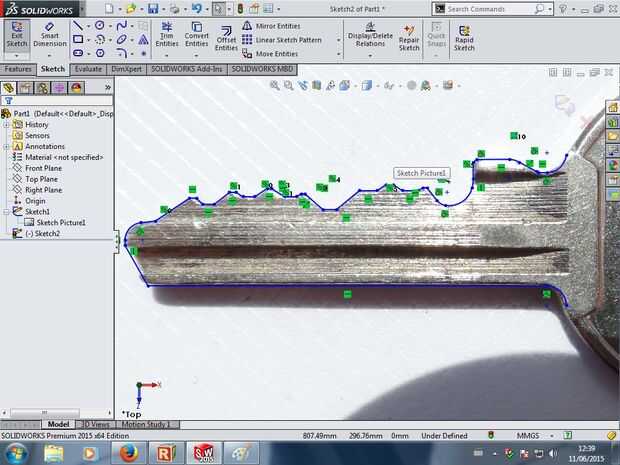Click Mirror Entities
Viewport: 620px width, 465px height.
pos(271,26)
